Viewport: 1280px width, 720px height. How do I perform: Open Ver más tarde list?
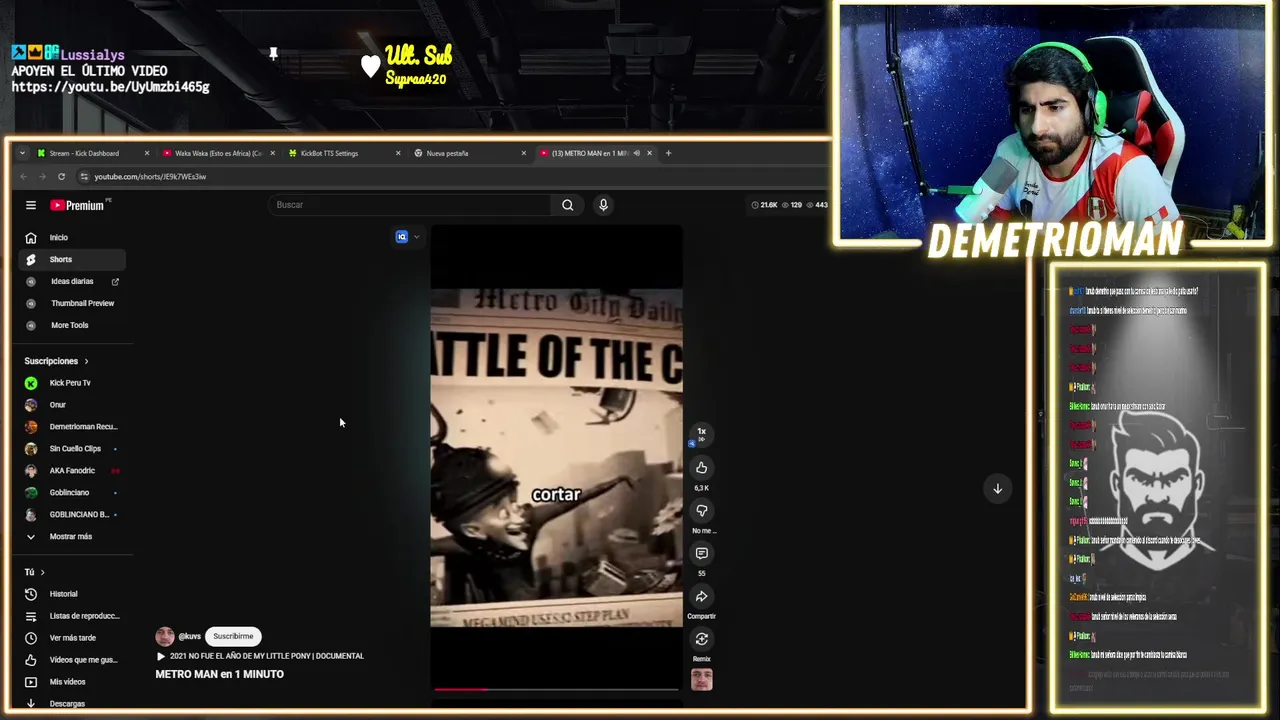coord(72,638)
